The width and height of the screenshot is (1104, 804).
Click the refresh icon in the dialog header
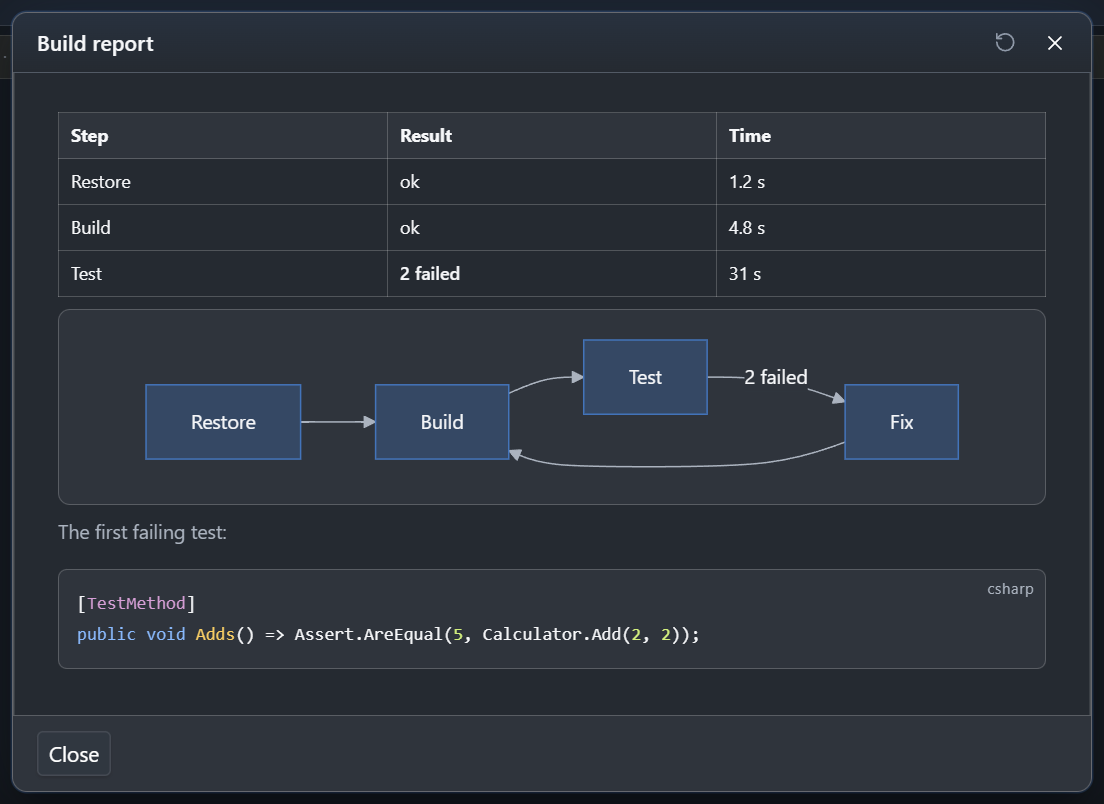(x=1005, y=42)
